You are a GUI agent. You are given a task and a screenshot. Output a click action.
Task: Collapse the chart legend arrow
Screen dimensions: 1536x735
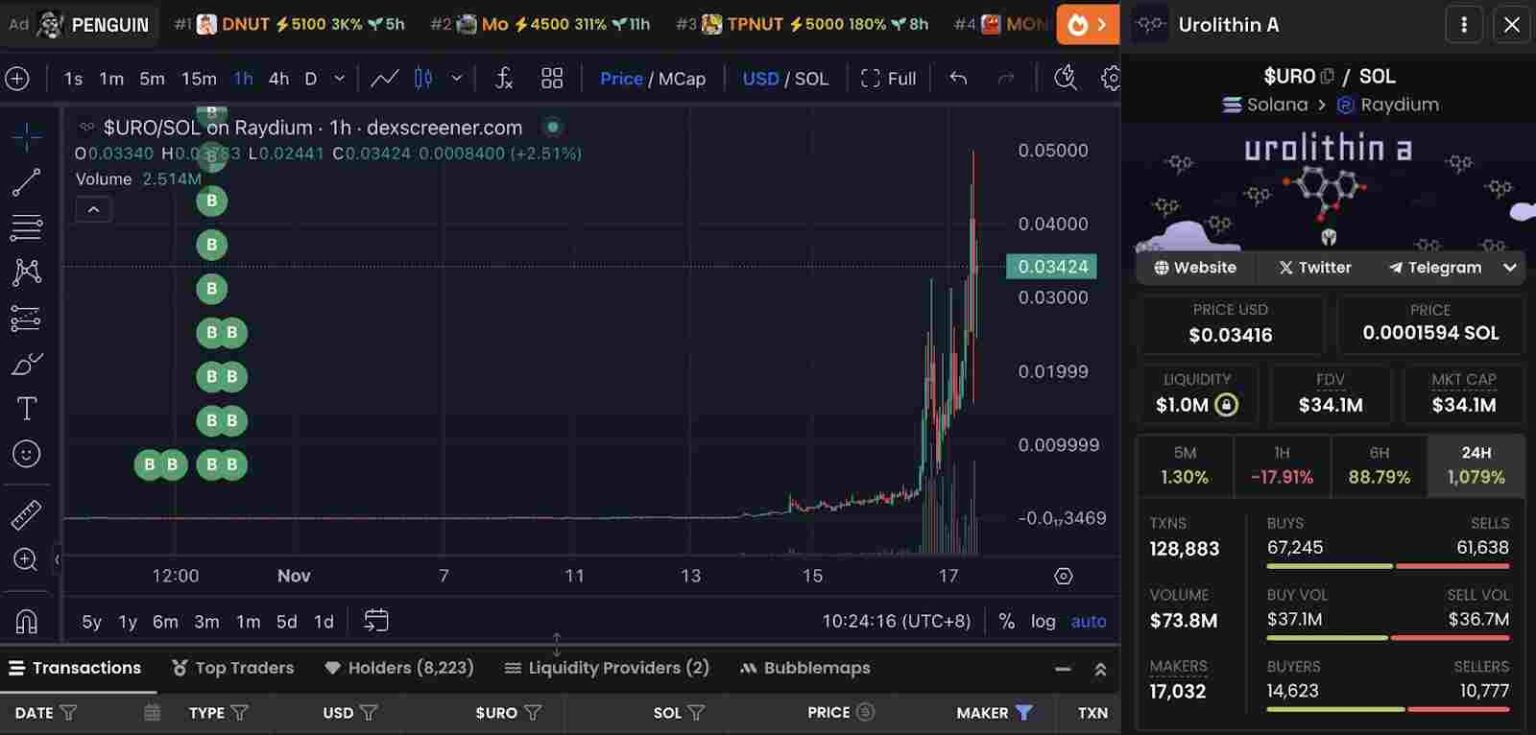coord(93,210)
